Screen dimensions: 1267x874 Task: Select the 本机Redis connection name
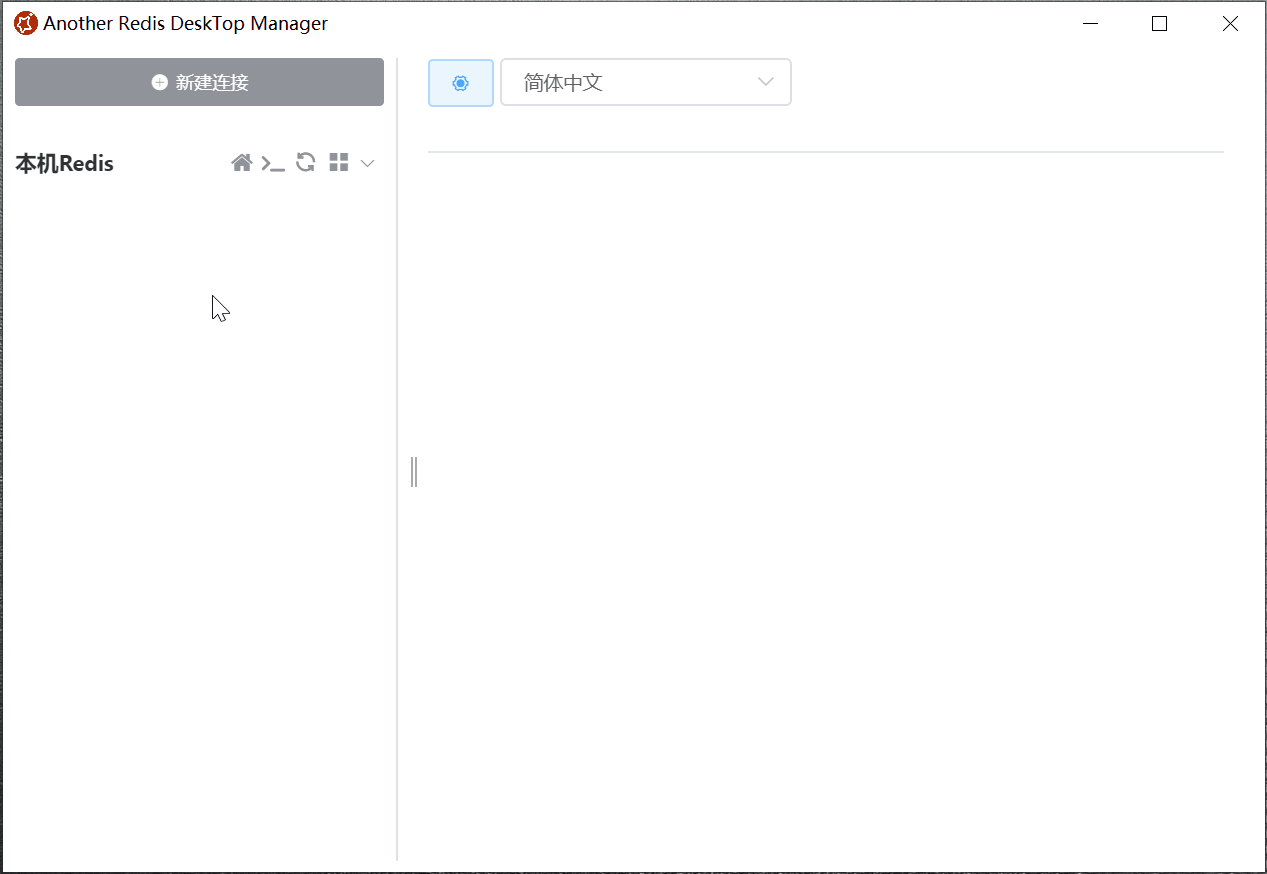click(65, 164)
